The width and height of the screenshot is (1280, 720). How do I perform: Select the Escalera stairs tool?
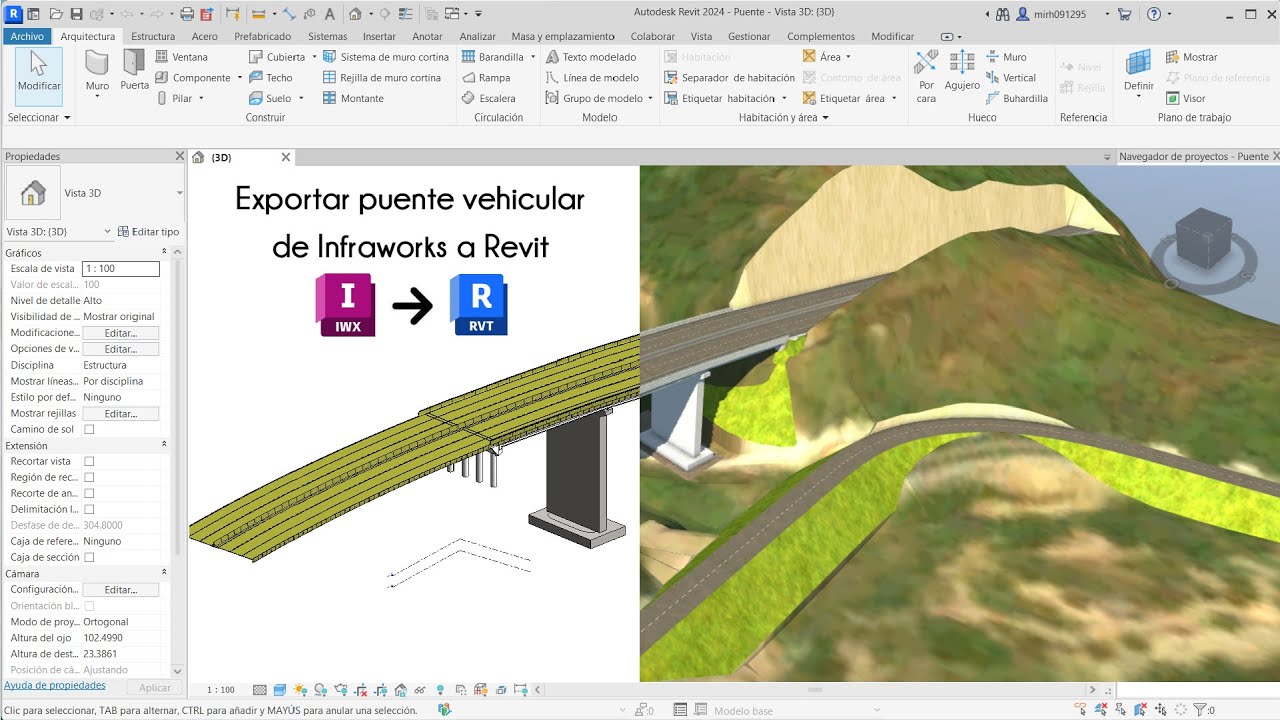point(489,99)
